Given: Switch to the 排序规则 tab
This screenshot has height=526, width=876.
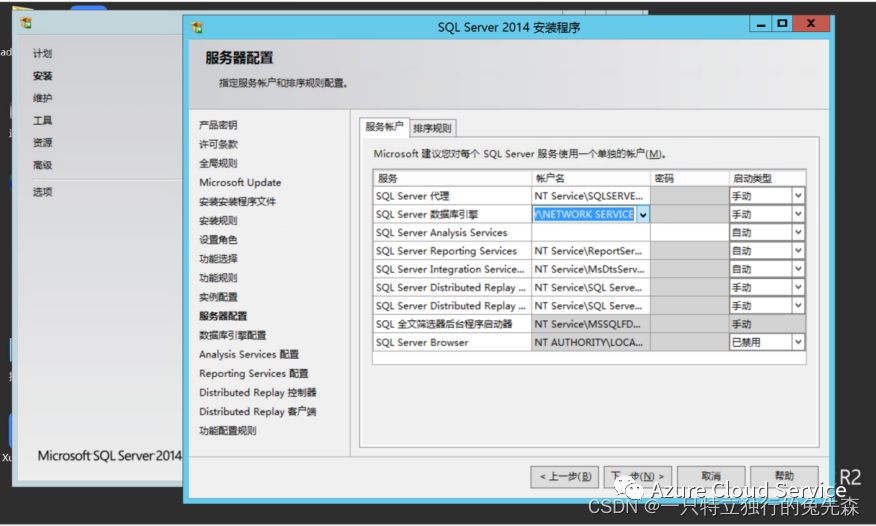Looking at the screenshot, I should click(x=432, y=128).
